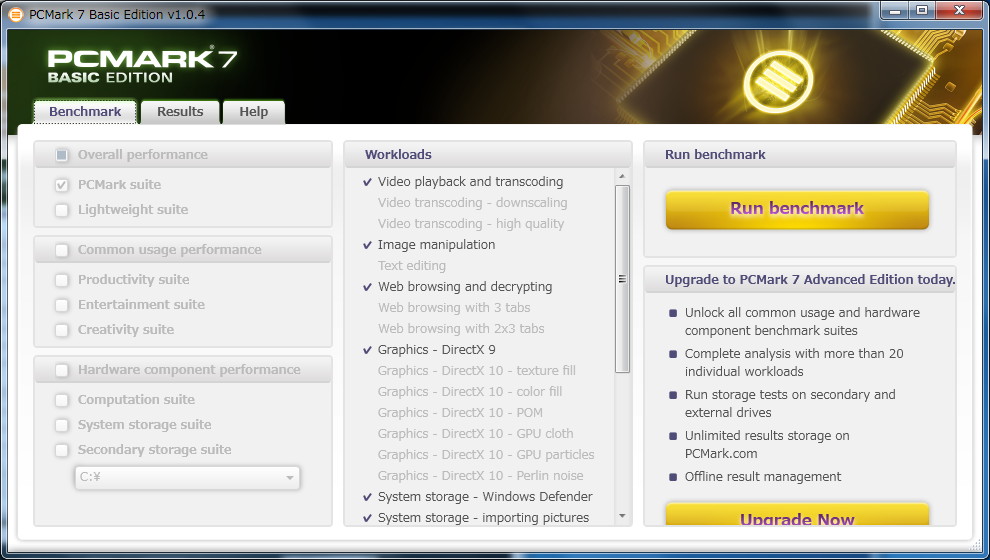The width and height of the screenshot is (990, 560).
Task: Select 'Graphics - DirectX 10 - Perlin noise'
Action: pyautogui.click(x=480, y=475)
